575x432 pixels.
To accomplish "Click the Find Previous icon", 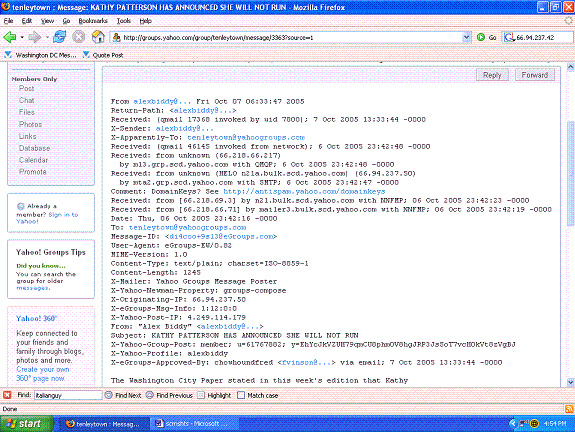I will pyautogui.click(x=150, y=395).
